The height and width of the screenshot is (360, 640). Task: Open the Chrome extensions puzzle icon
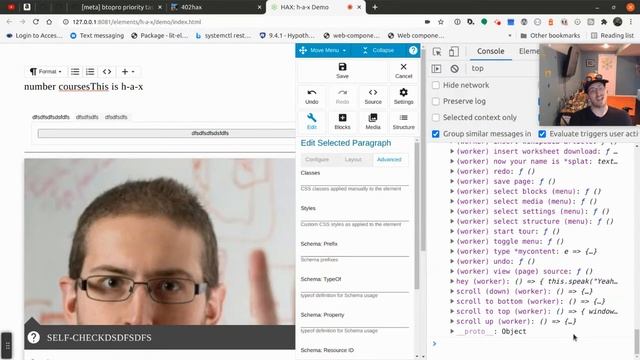604,22
